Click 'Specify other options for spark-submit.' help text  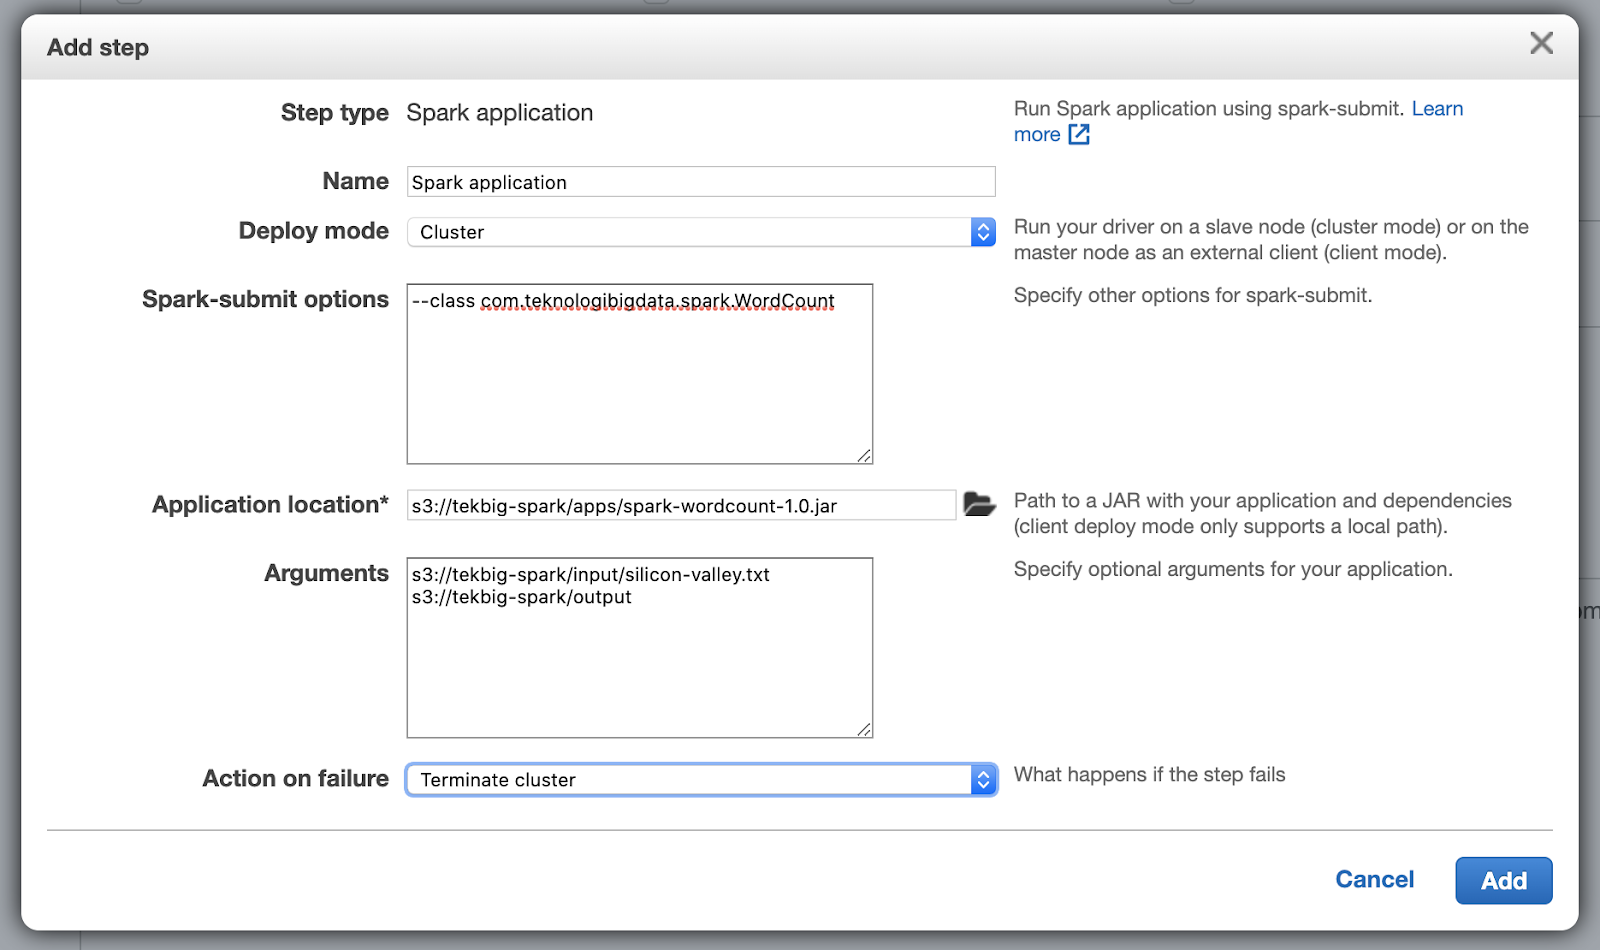(x=1193, y=296)
